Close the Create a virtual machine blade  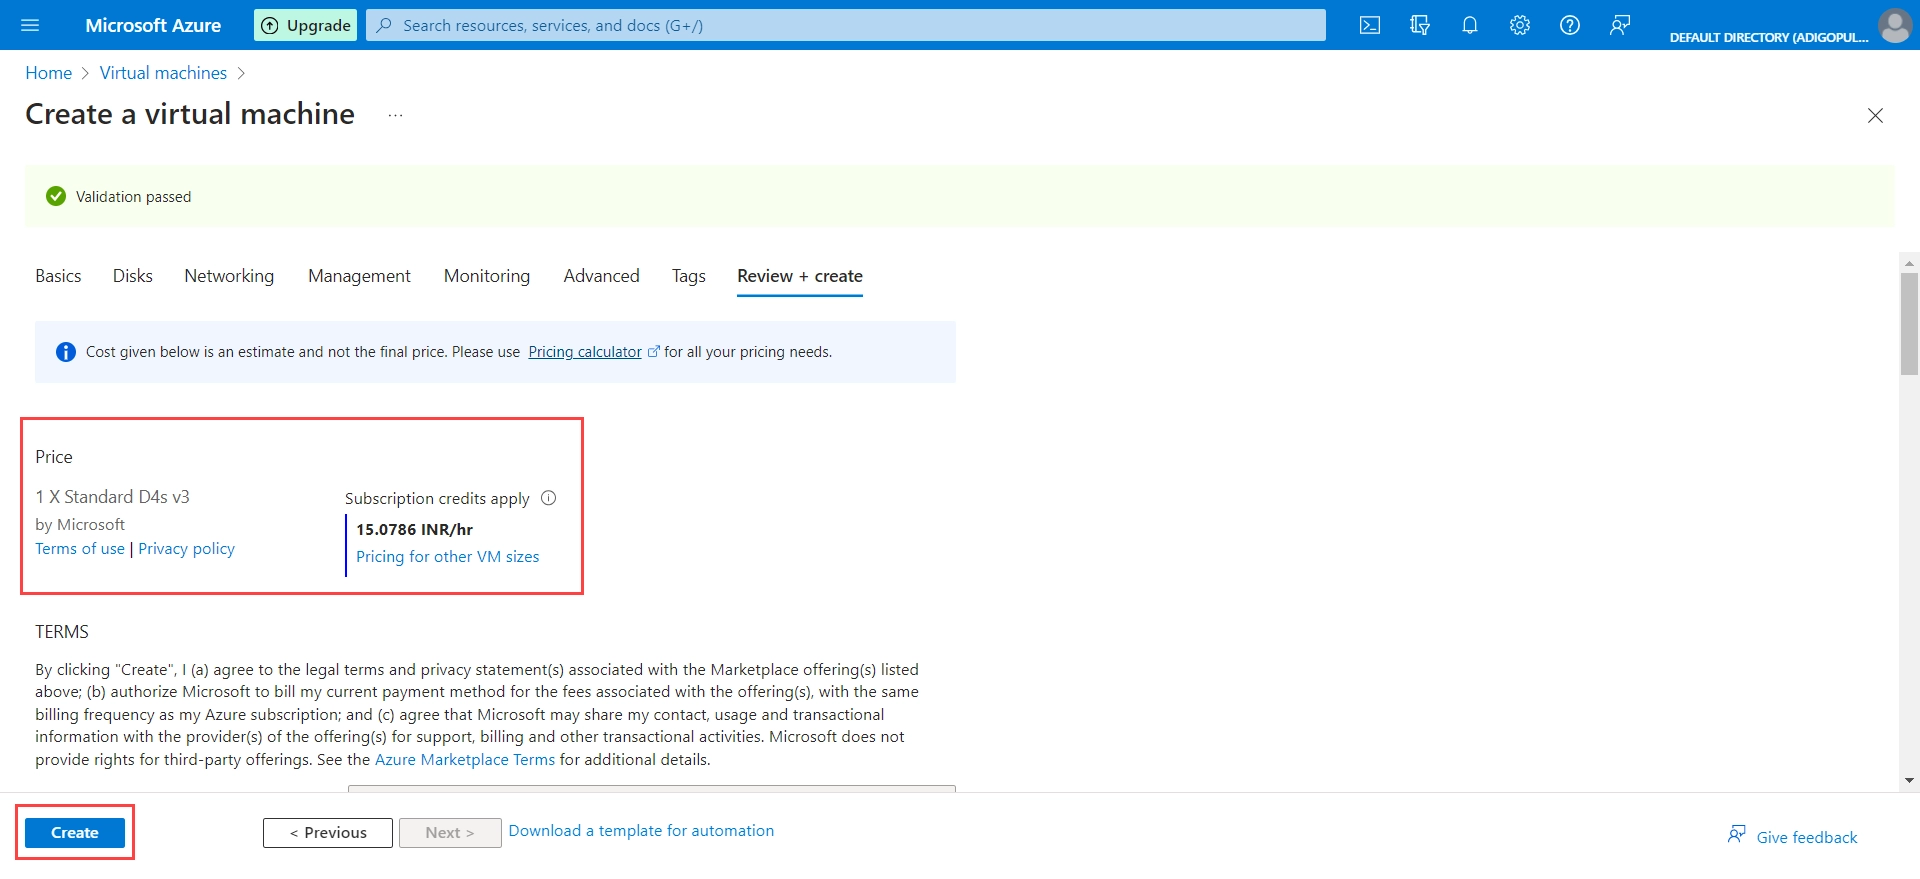(1875, 116)
